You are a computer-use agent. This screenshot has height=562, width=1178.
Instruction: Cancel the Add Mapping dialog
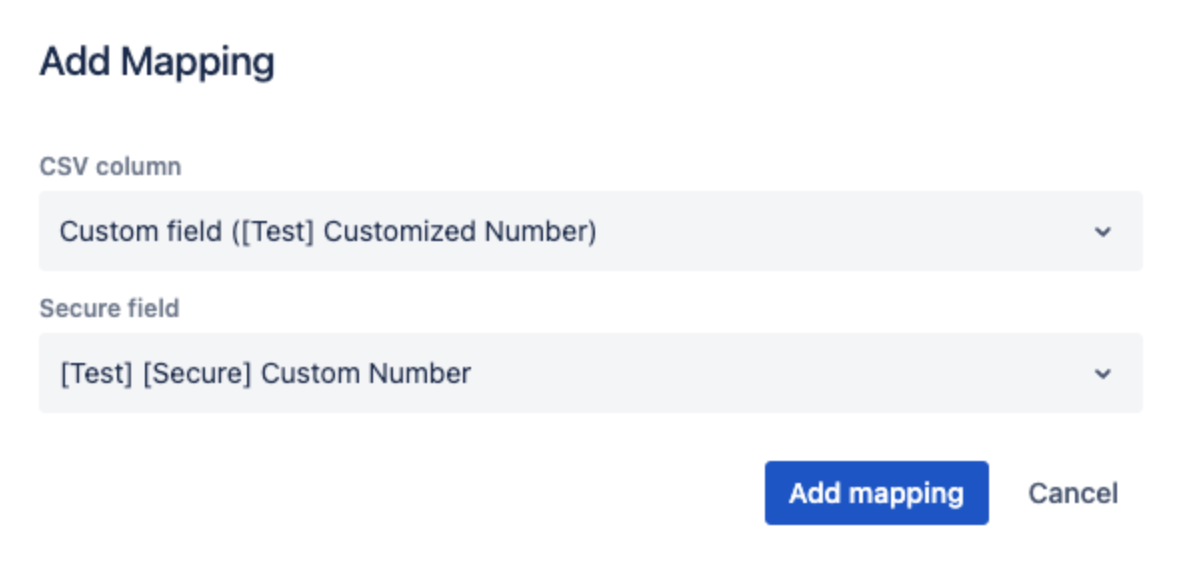point(1073,493)
